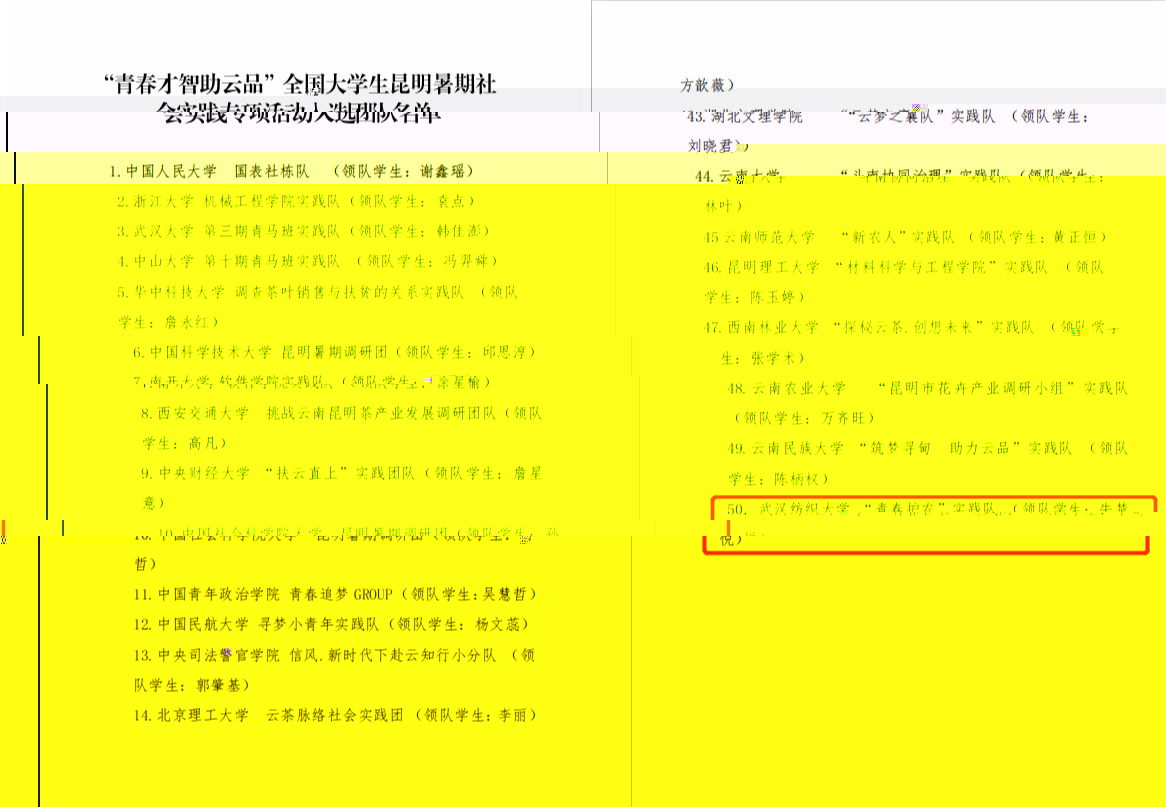Click row 4 中山大学 第十期青马班实践队

pos(307,261)
